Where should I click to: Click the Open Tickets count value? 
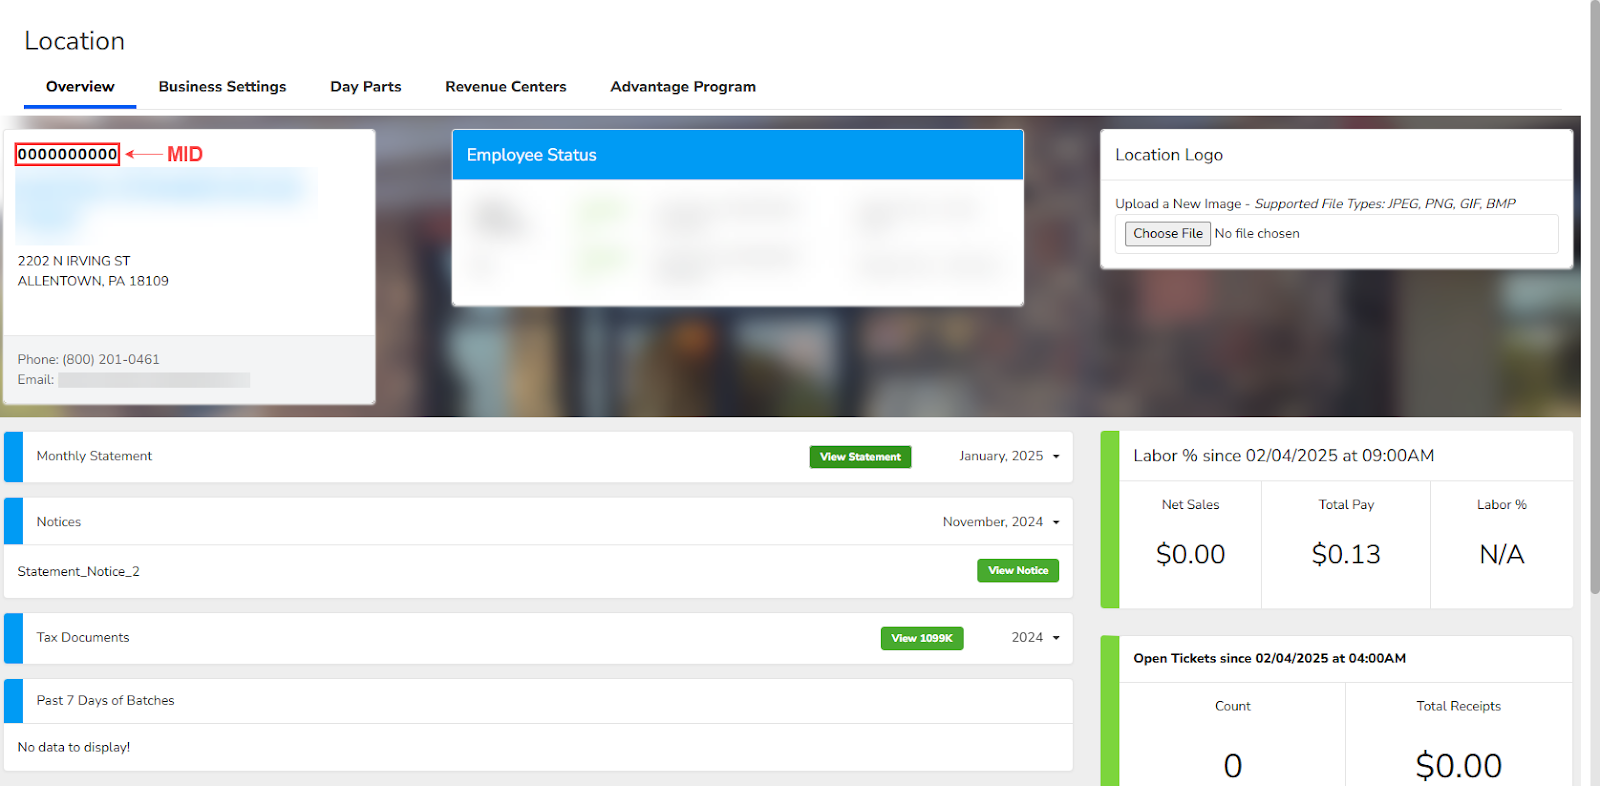pos(1232,765)
